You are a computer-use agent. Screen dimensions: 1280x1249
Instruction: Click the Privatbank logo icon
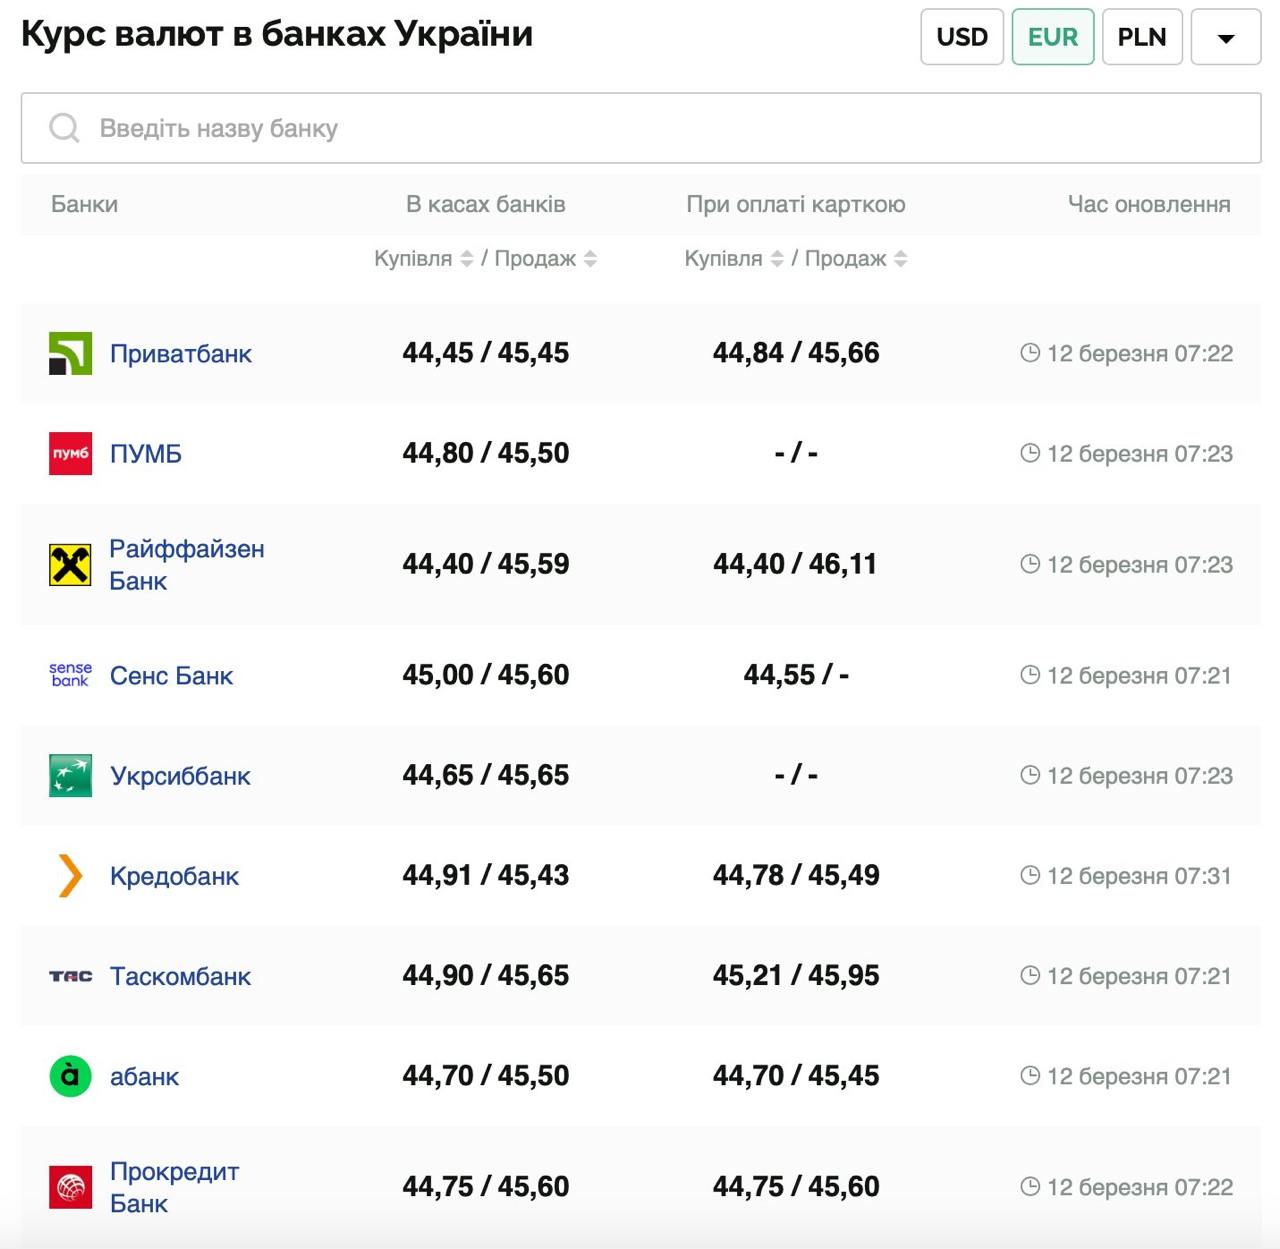(70, 353)
